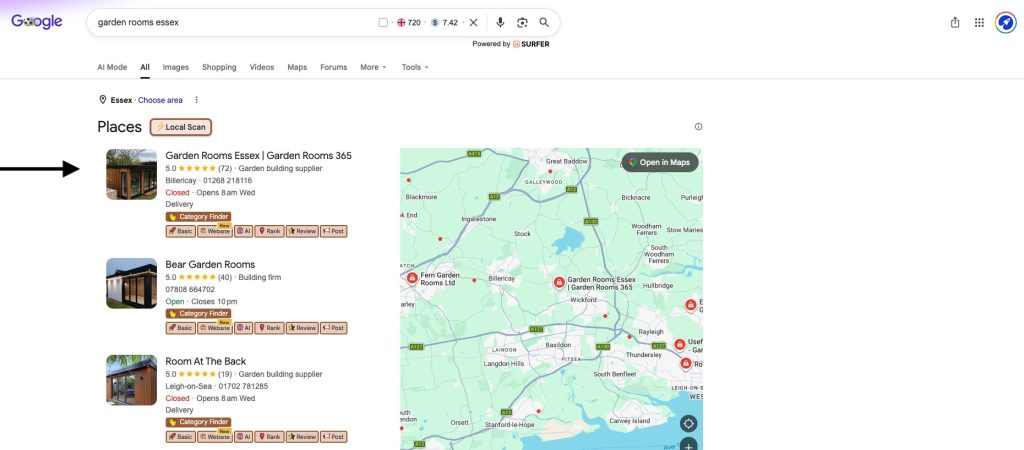Screen dimensions: 1024x450
Task: Click the share icon near apps grid
Action: (955, 22)
